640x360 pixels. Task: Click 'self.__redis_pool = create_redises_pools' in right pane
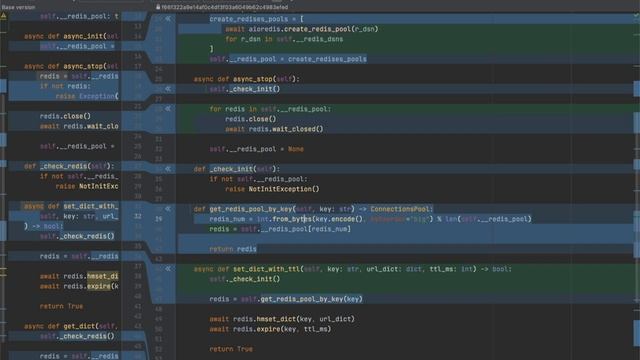tap(288, 59)
